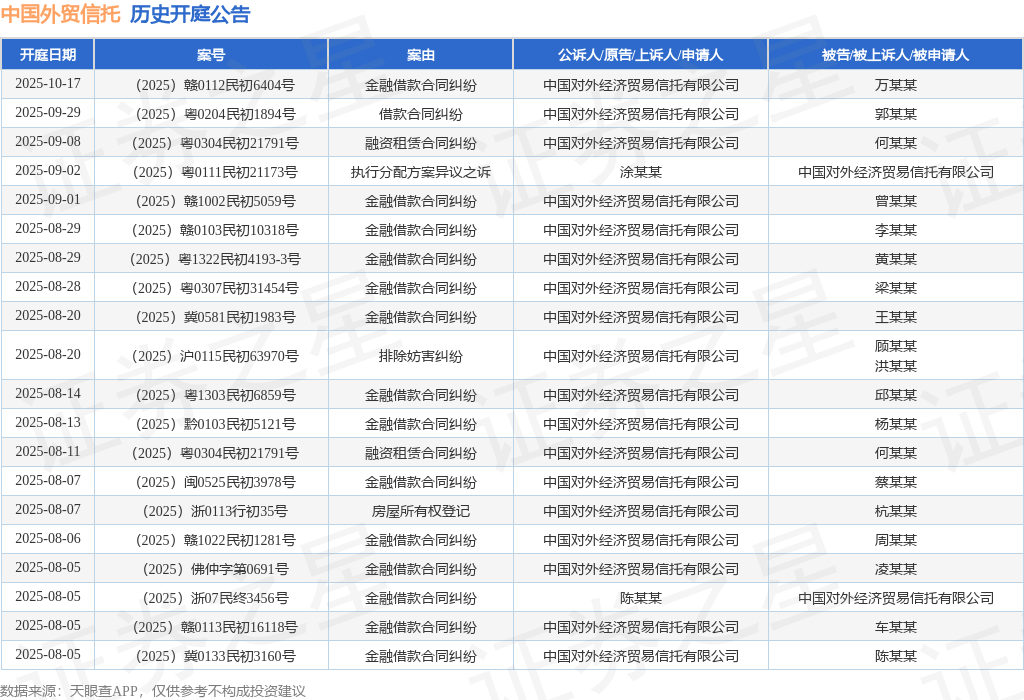Click case number 佛仲字第0691号

[215, 569]
